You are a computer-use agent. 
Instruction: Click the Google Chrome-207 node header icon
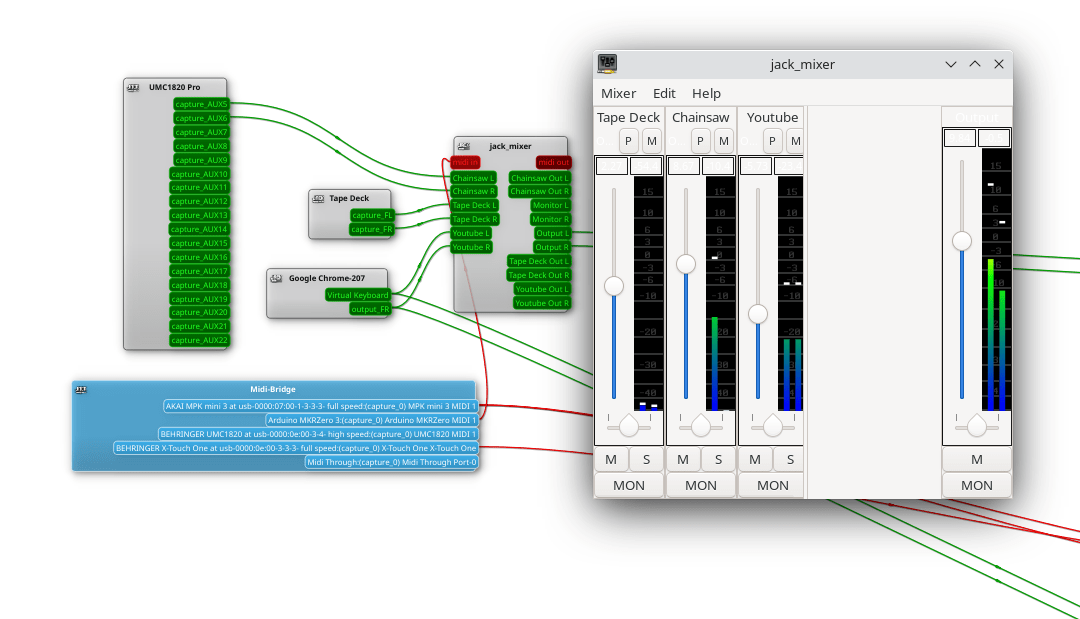[x=274, y=278]
